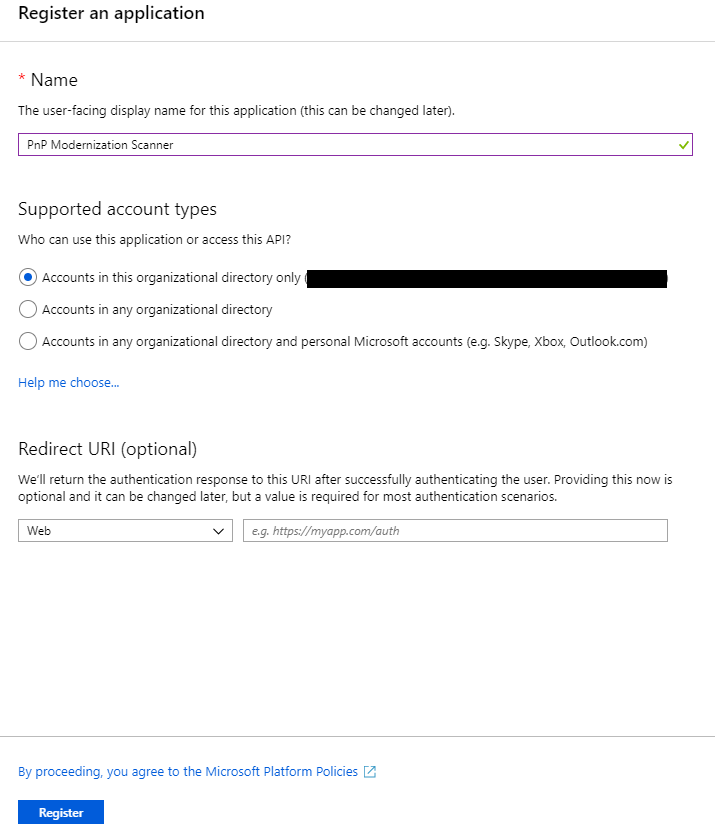This screenshot has height=837, width=715.
Task: Click the green validation checkmark in Name field
Action: 683,144
